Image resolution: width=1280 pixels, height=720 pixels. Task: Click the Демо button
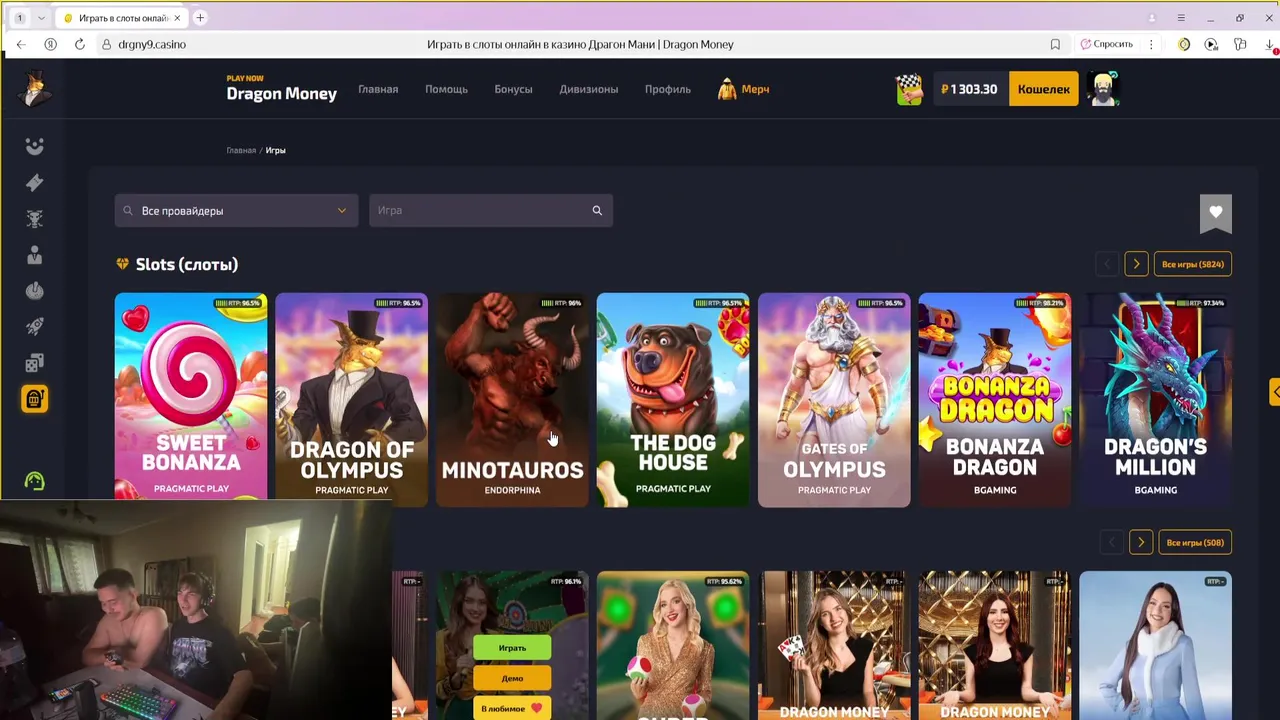coord(512,678)
